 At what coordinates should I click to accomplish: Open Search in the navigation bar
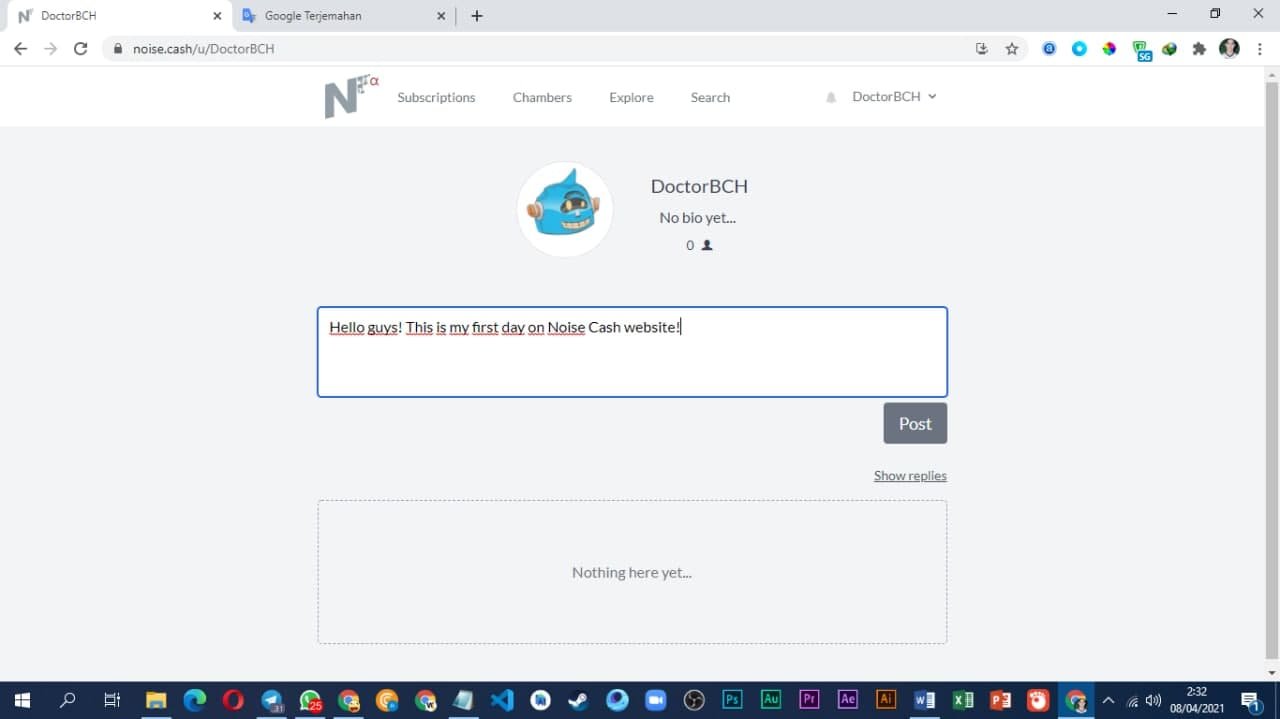[710, 97]
